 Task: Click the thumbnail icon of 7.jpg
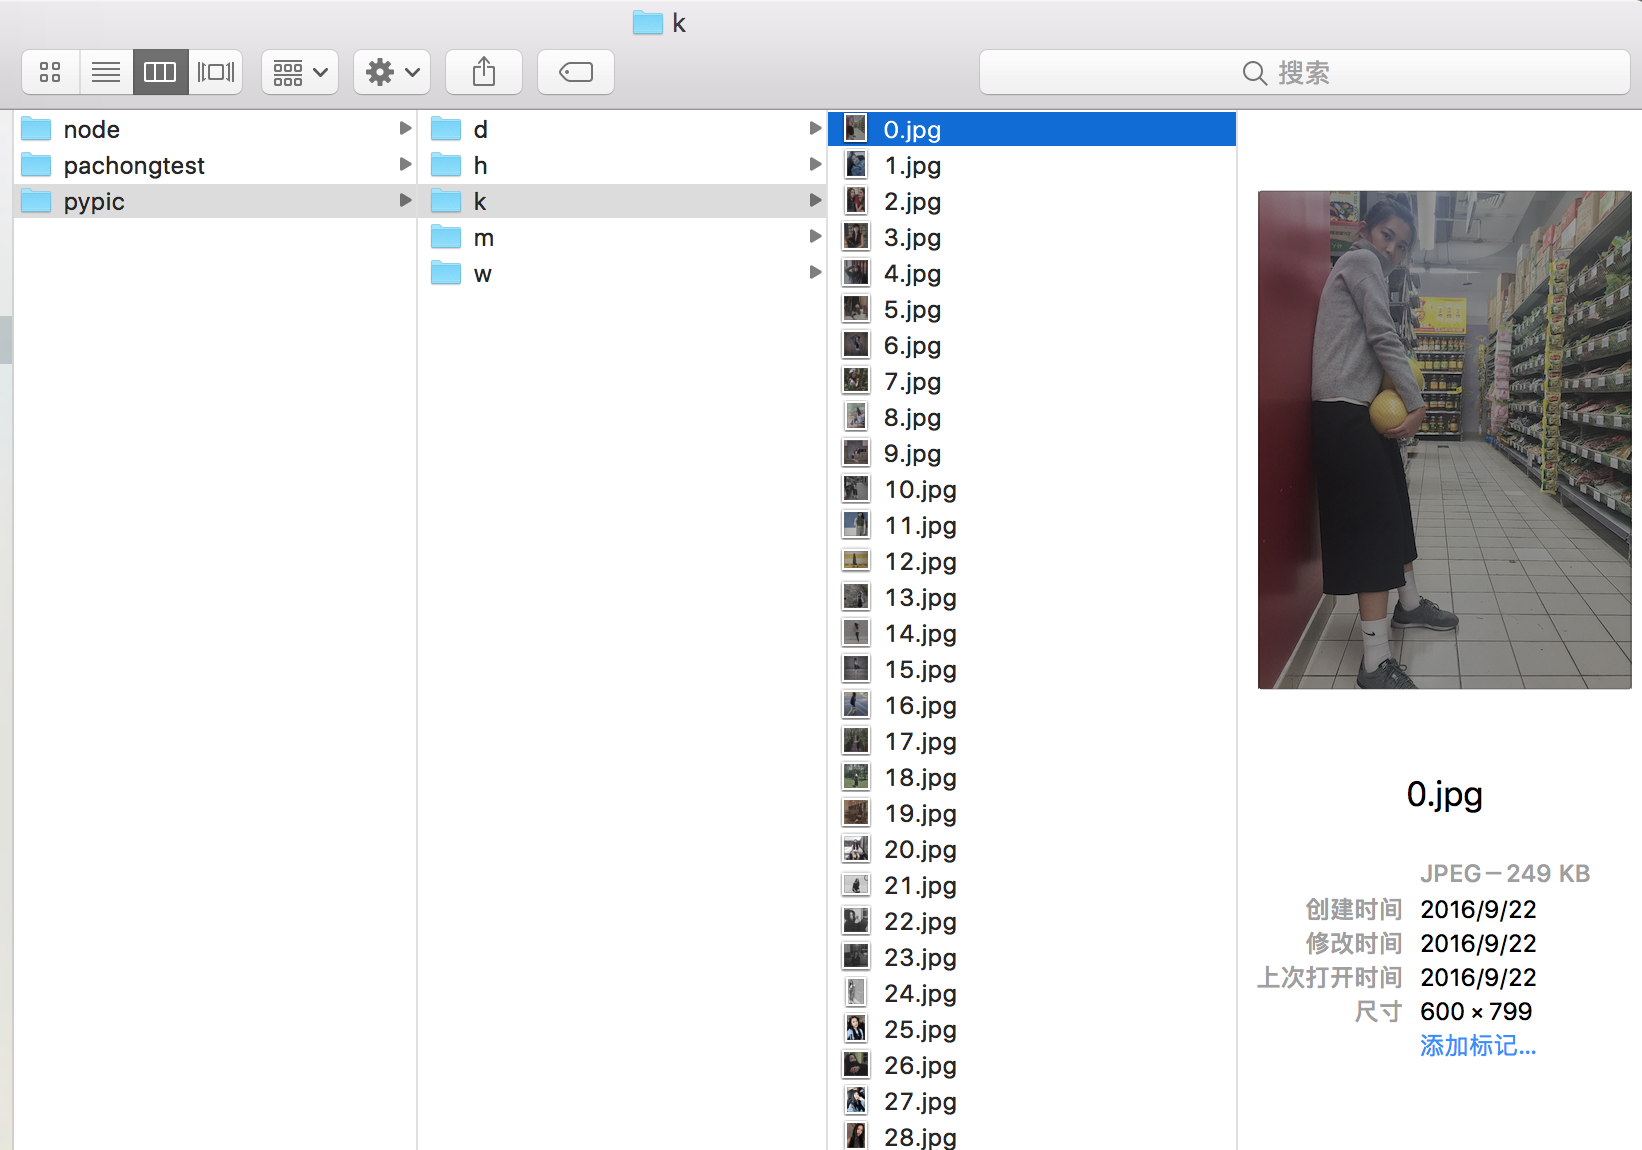[856, 381]
